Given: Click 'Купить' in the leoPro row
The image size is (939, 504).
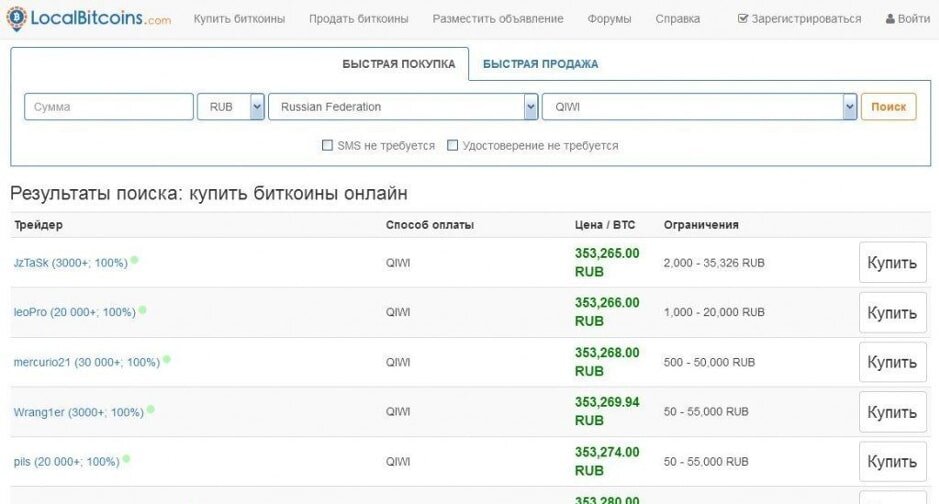Looking at the screenshot, I should tap(892, 312).
